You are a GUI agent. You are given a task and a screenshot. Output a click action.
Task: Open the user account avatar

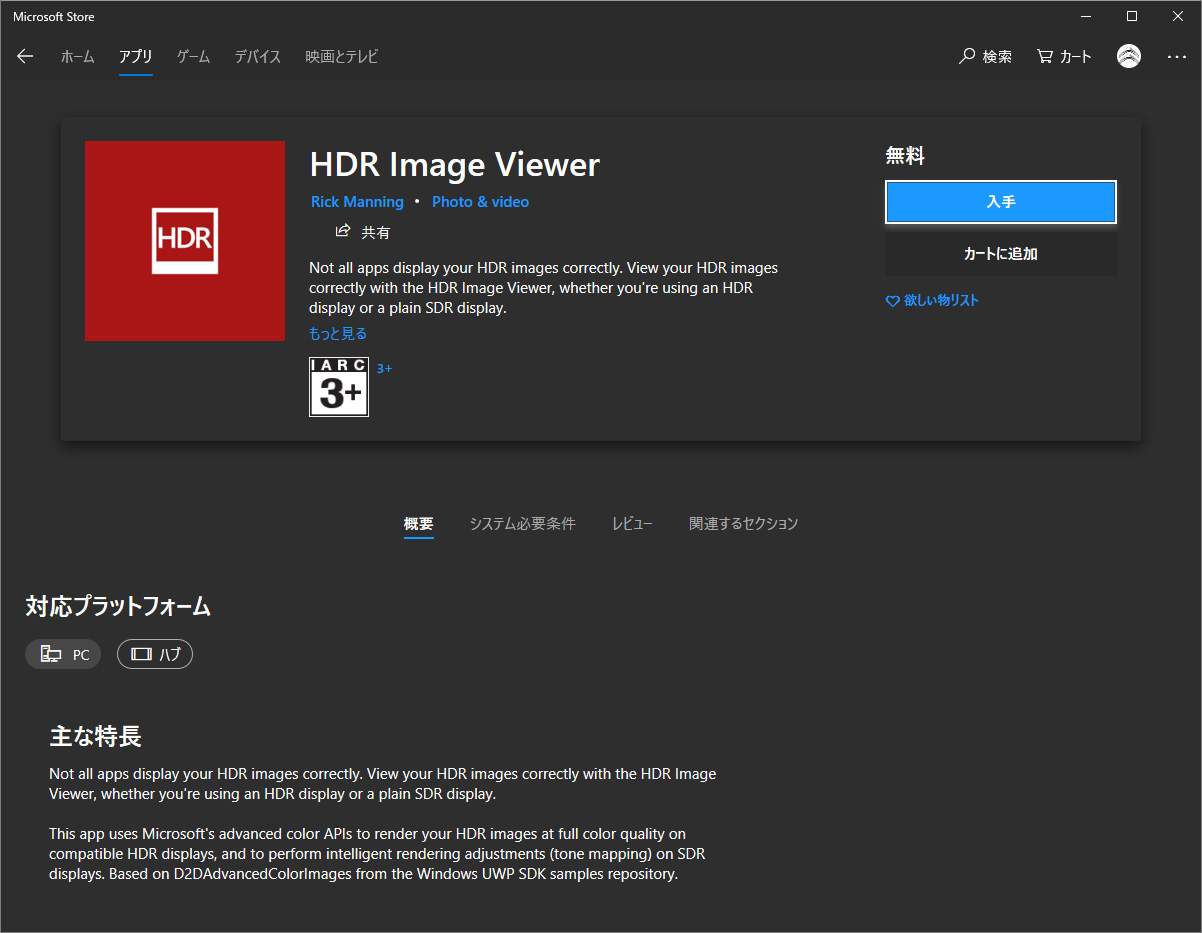(x=1129, y=57)
